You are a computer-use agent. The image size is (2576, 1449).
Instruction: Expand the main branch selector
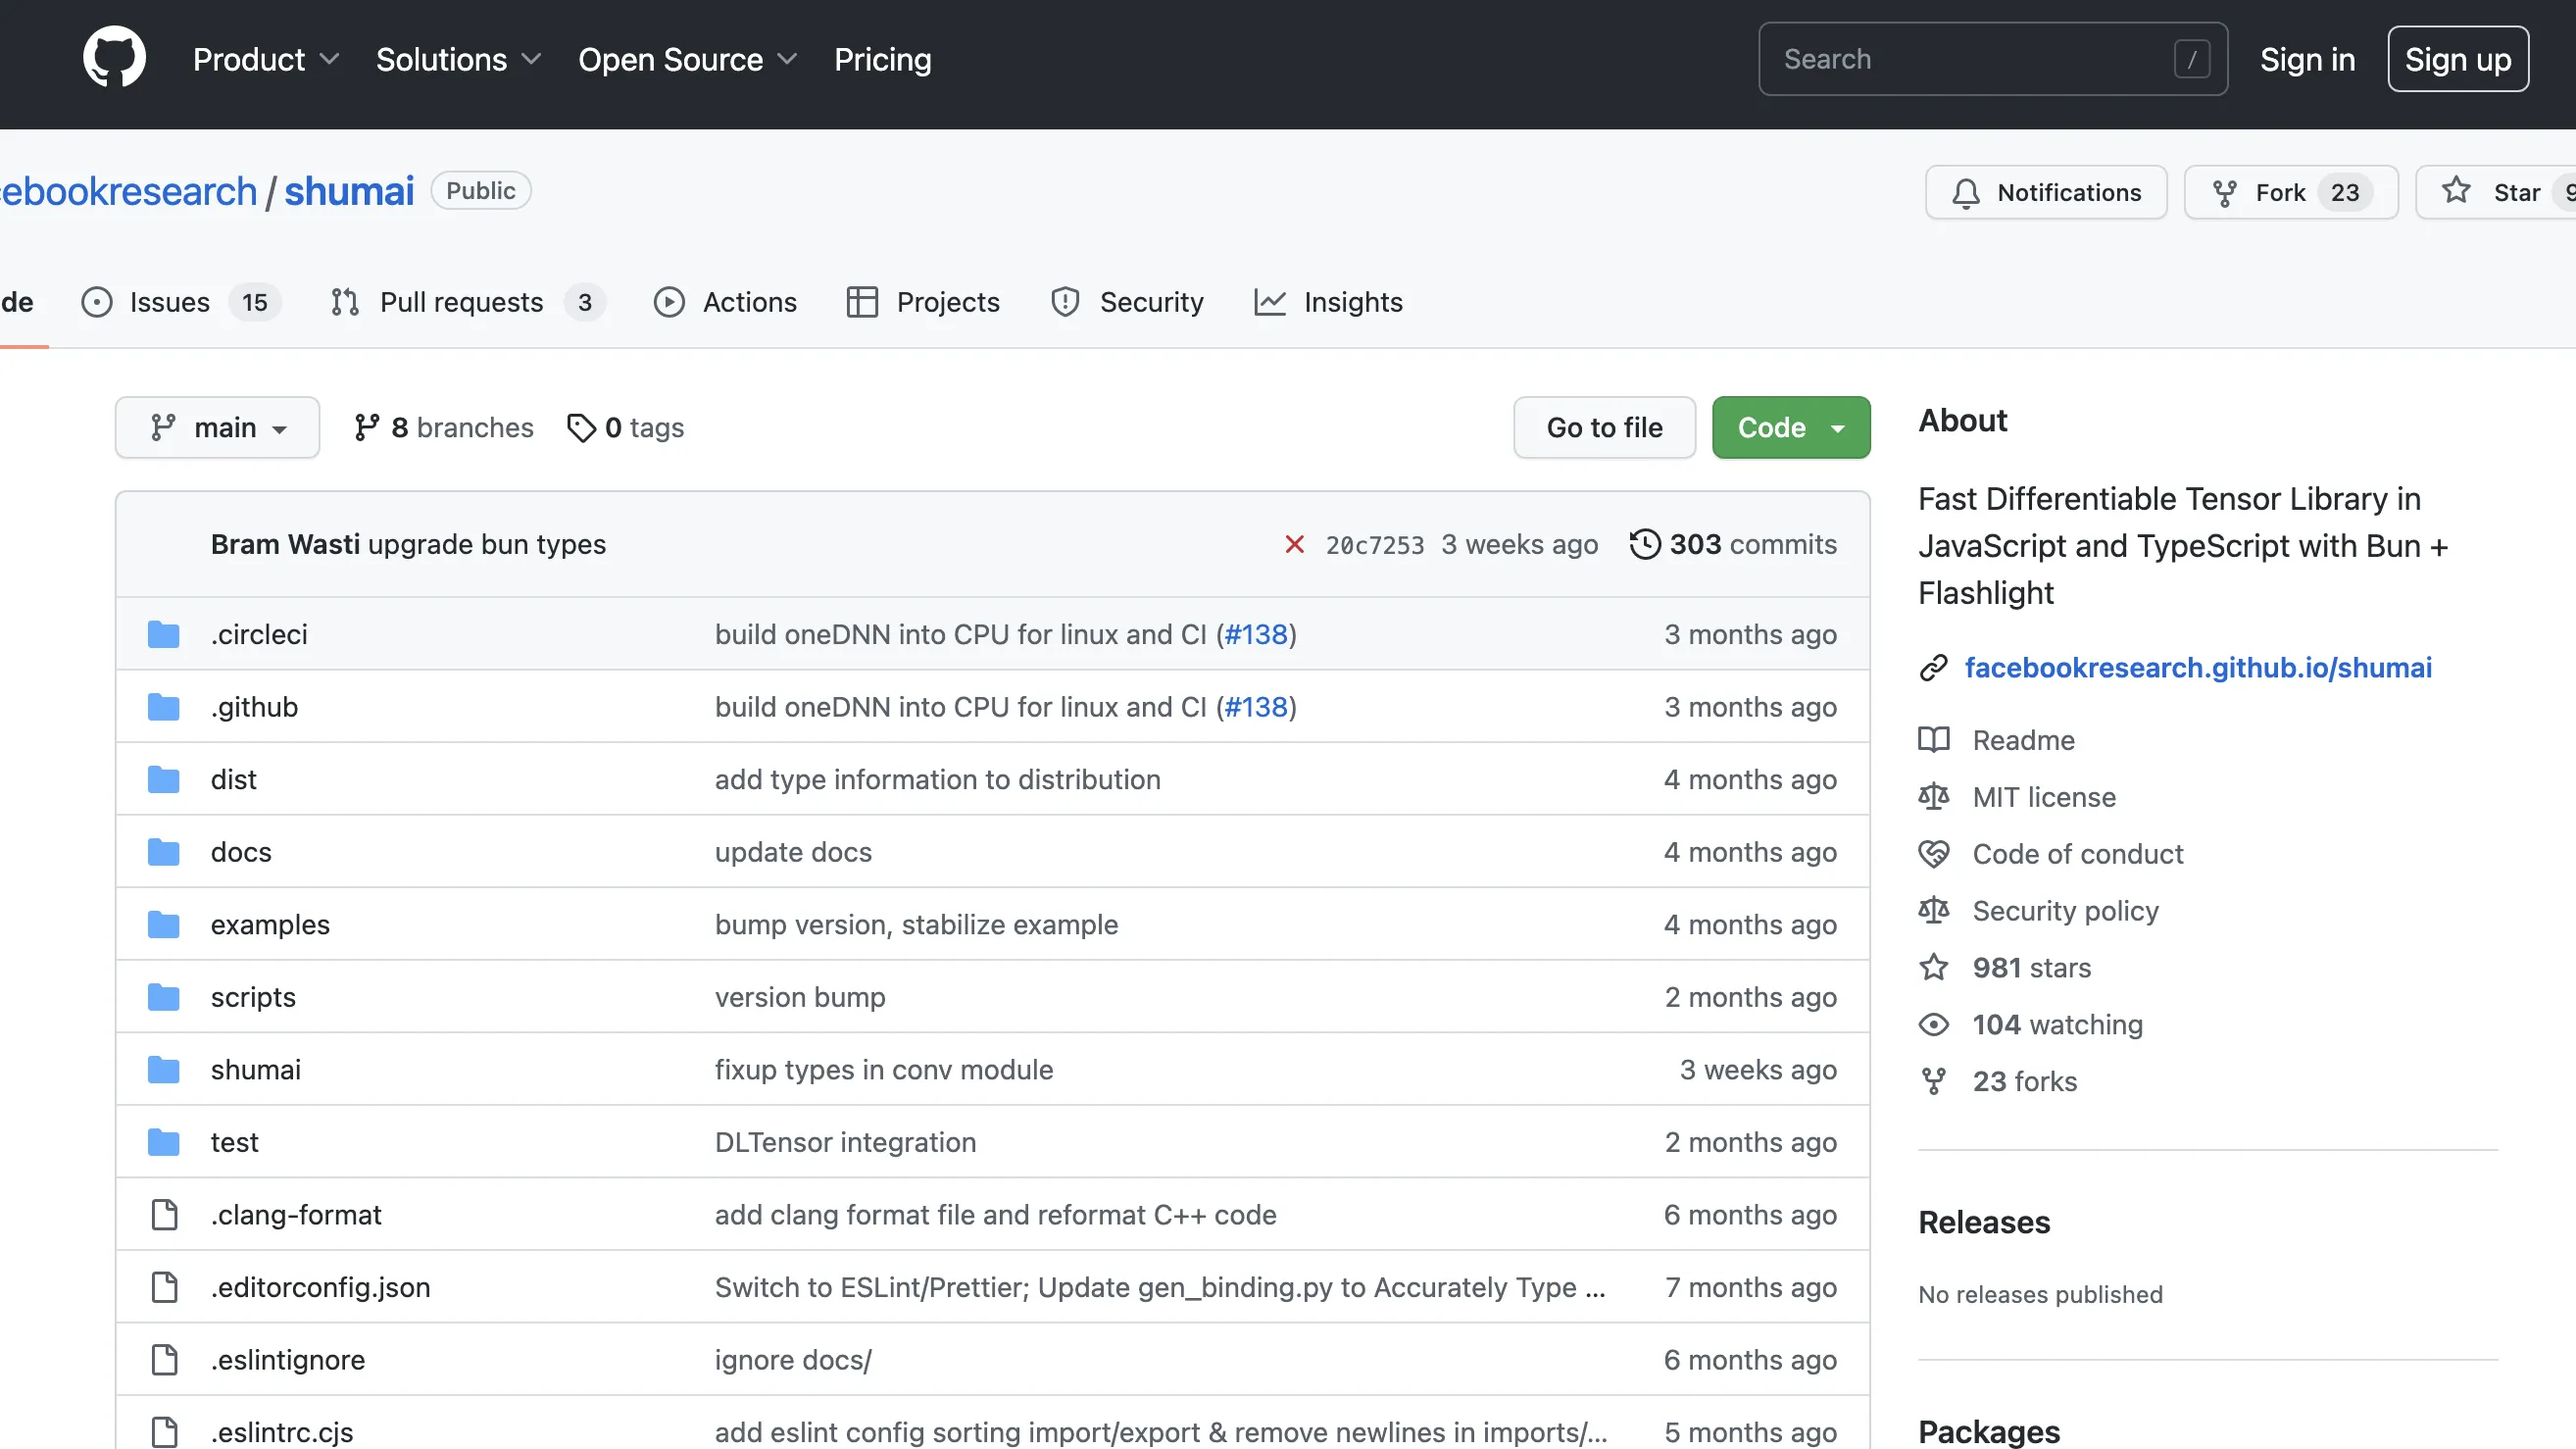(x=217, y=427)
